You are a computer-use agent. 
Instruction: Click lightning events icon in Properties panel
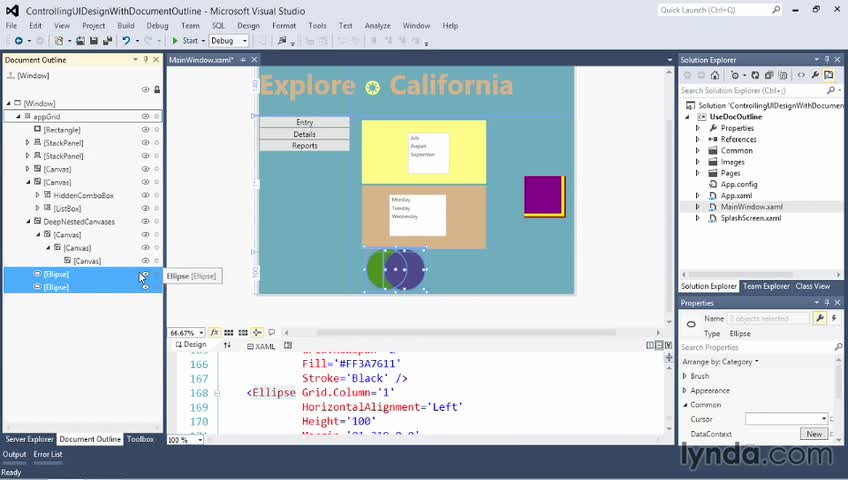pyautogui.click(x=834, y=318)
